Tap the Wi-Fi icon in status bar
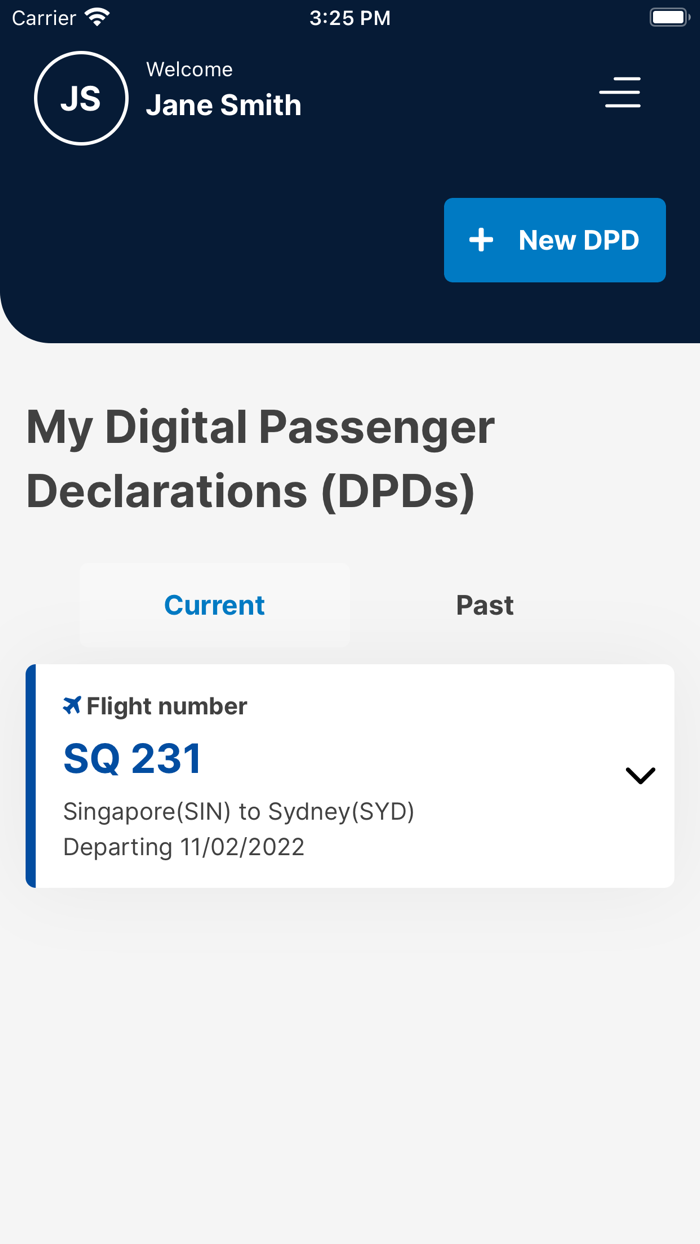The height and width of the screenshot is (1244, 700). pyautogui.click(x=95, y=16)
